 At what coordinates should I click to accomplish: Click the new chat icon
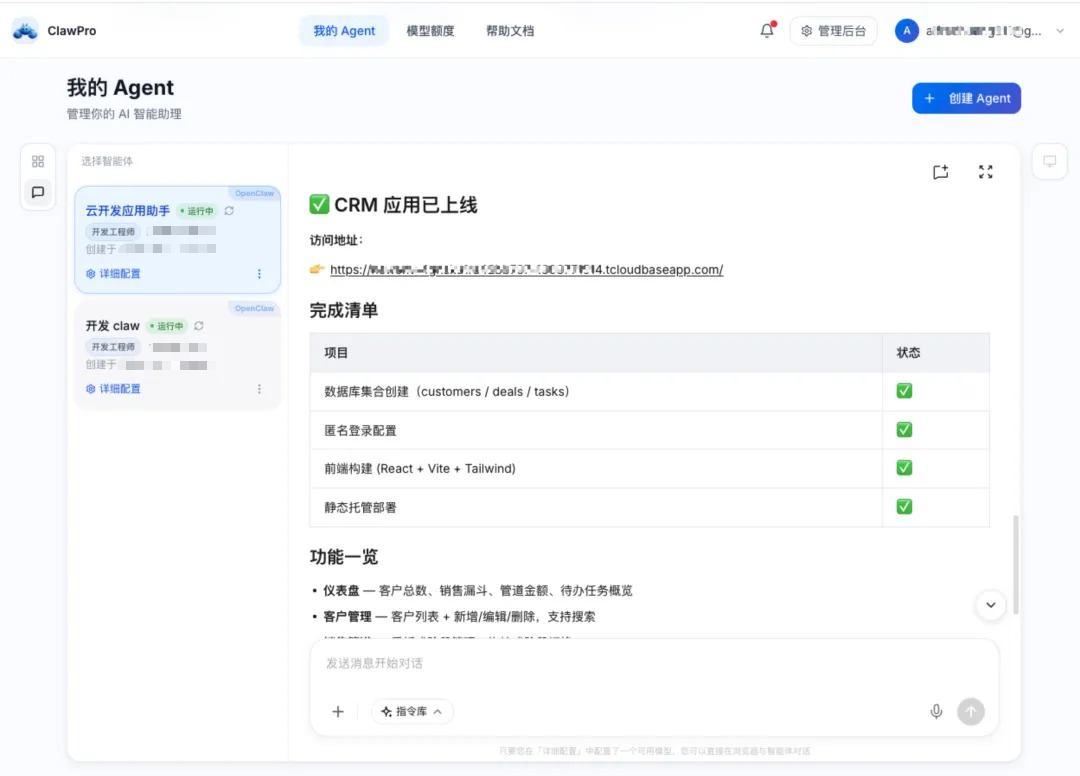[941, 172]
